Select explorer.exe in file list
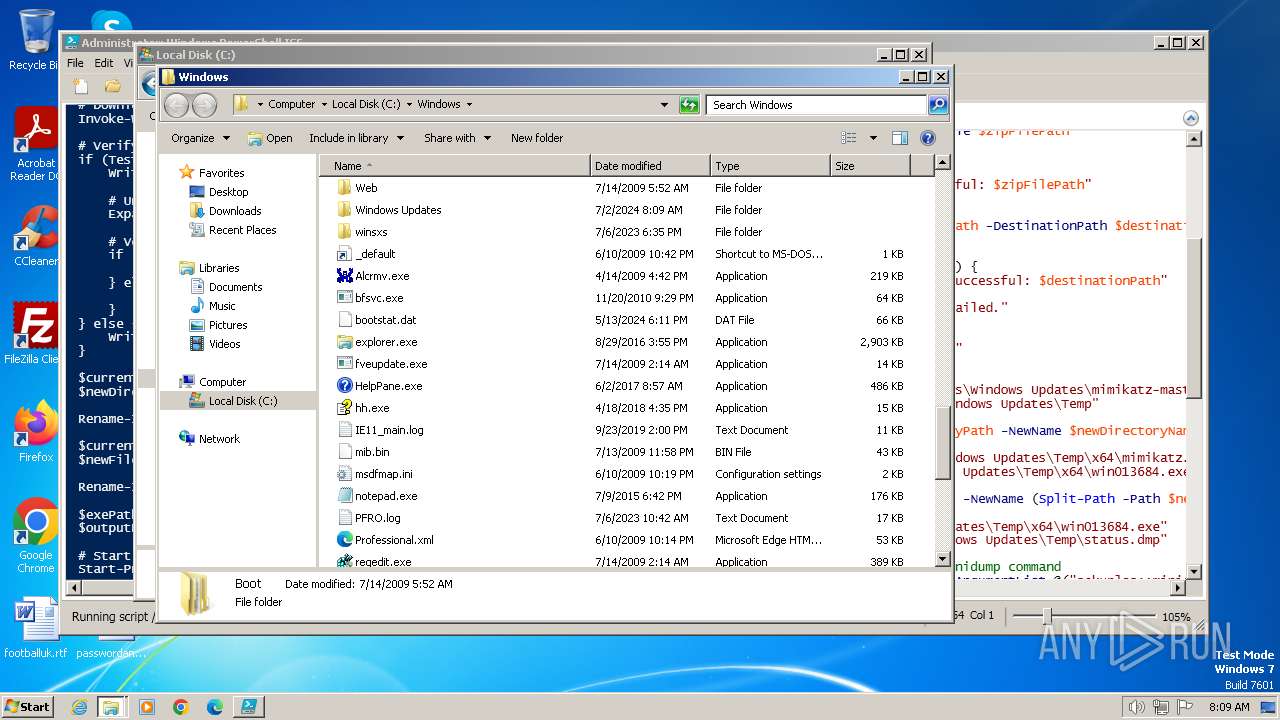Viewport: 1280px width, 720px height. pos(377,342)
